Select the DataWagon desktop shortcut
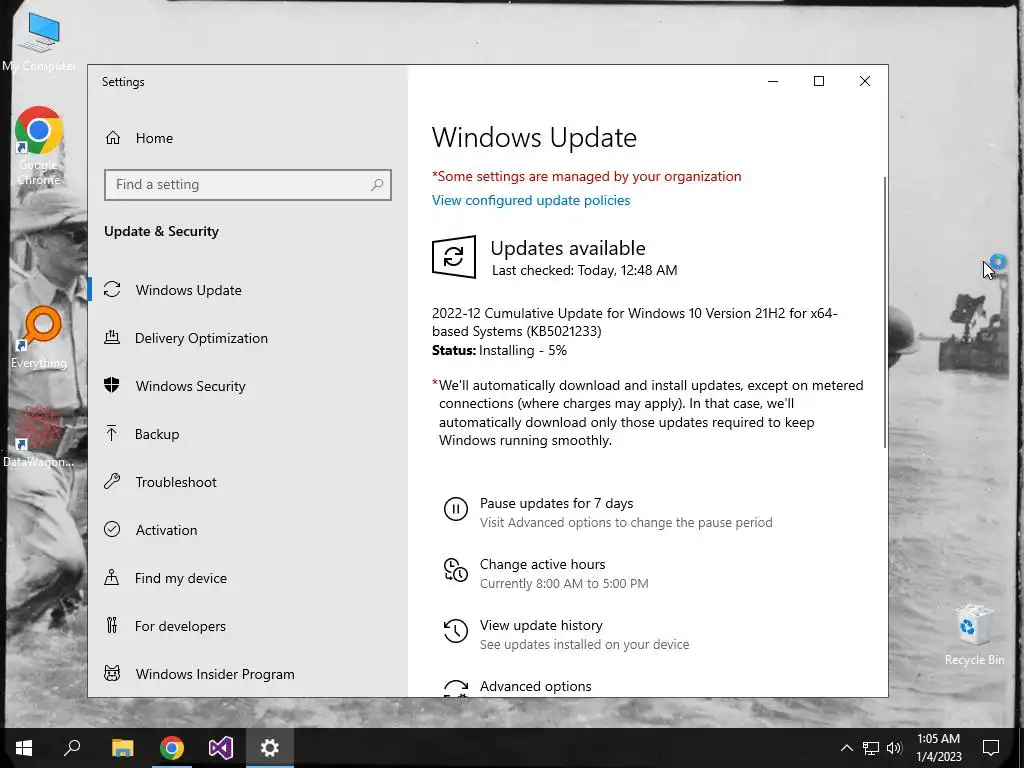 pos(39,438)
